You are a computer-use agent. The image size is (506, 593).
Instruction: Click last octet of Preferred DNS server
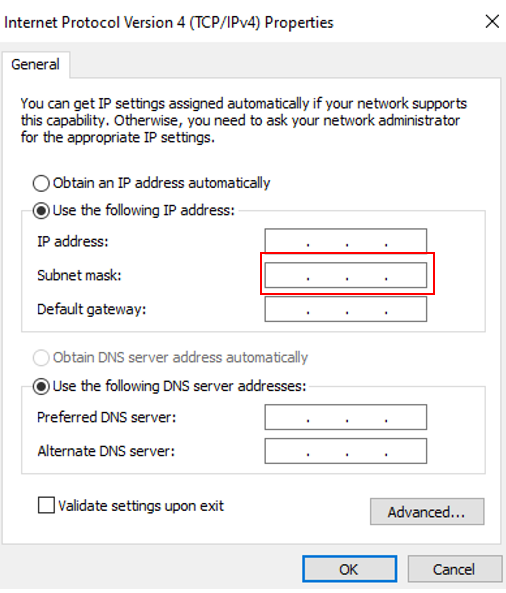pos(406,417)
